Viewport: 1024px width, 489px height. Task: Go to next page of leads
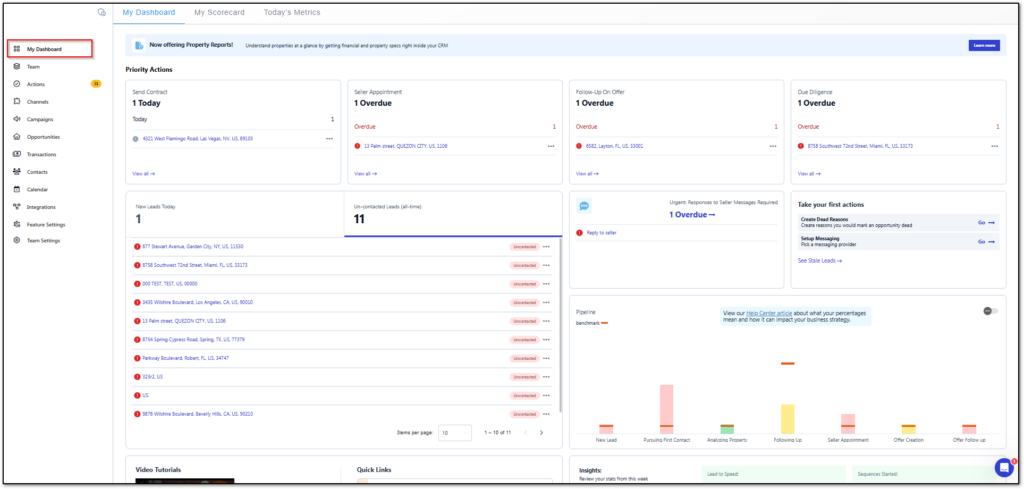[541, 433]
